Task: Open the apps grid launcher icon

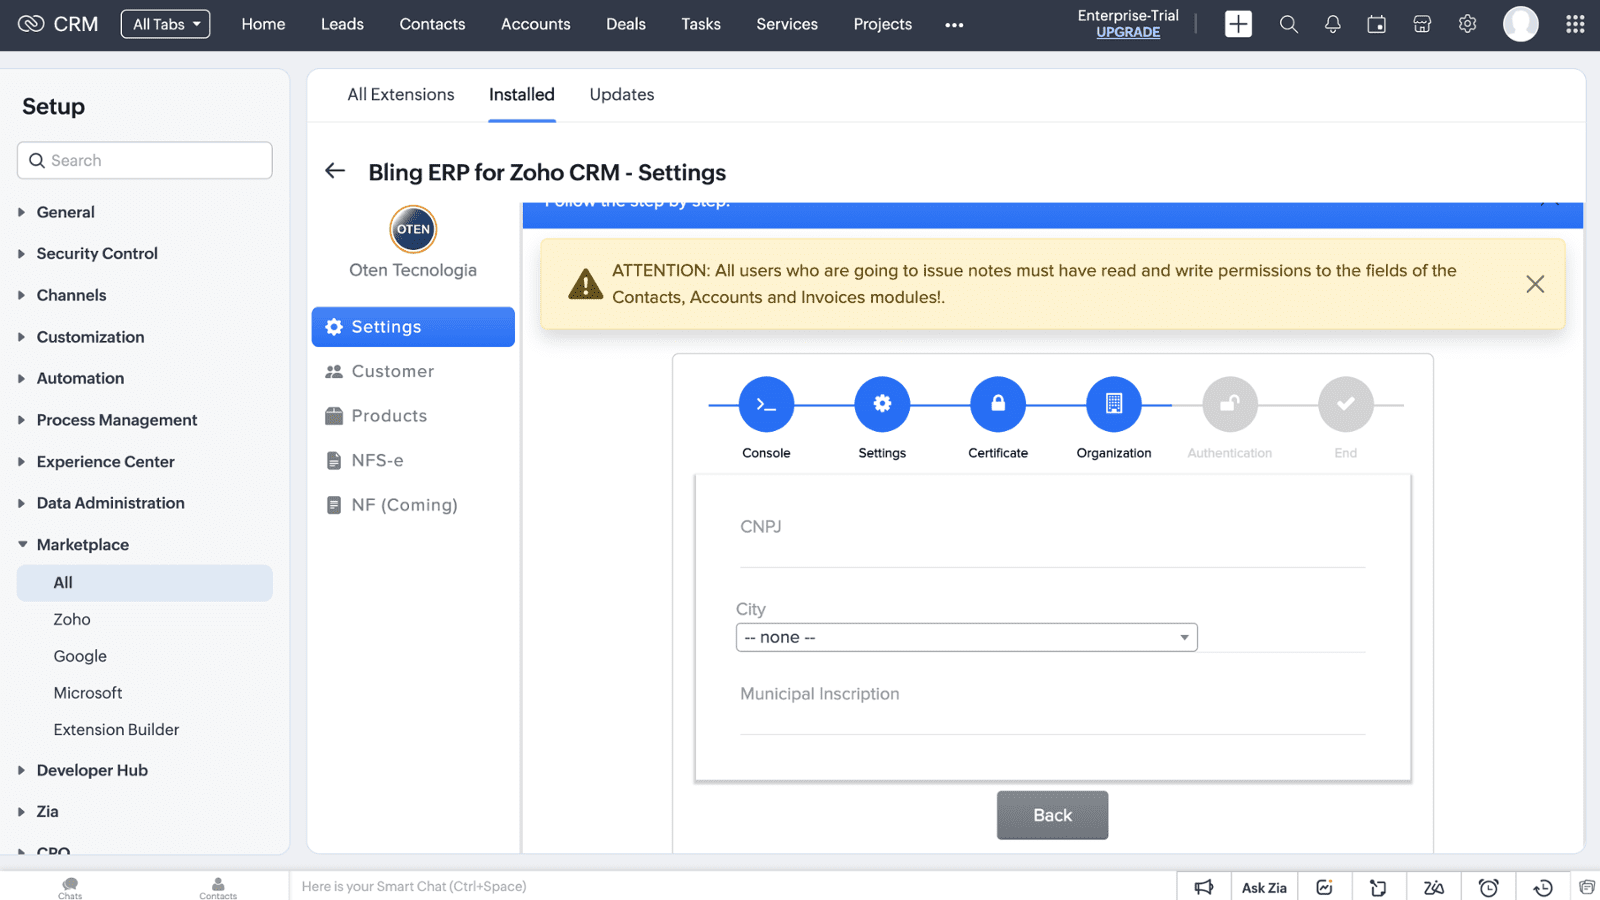Action: point(1574,24)
